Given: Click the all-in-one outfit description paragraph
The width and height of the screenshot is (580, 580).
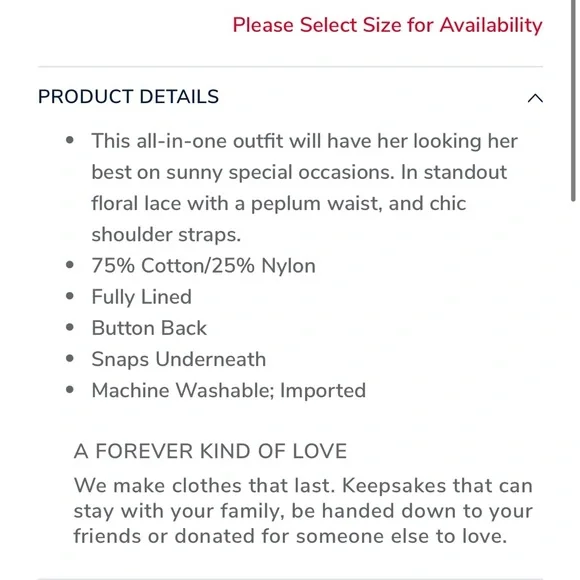Looking at the screenshot, I should click(304, 188).
